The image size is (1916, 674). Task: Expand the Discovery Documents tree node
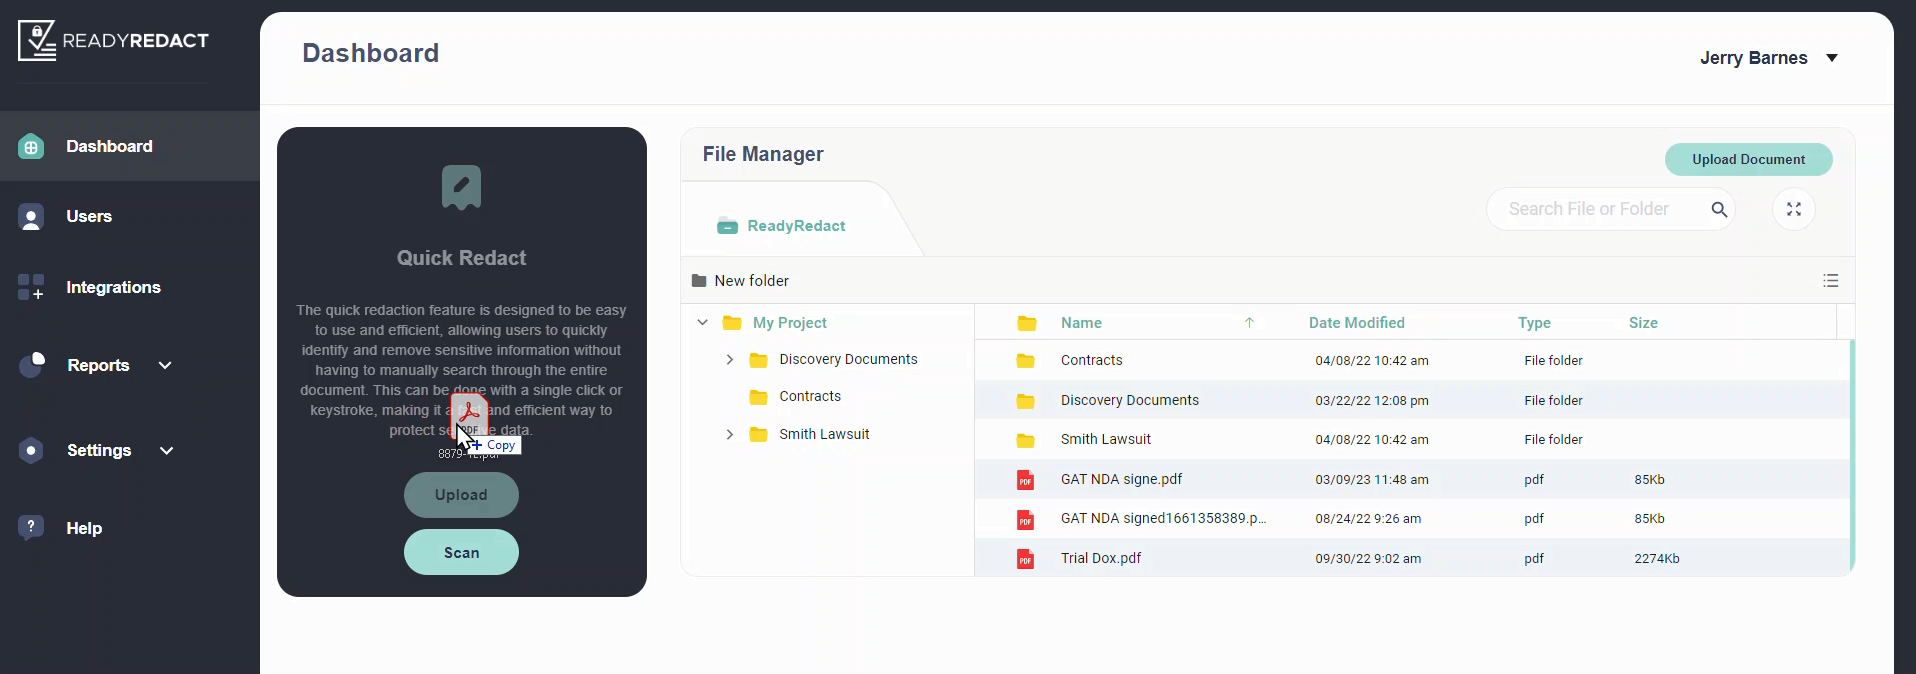point(730,359)
